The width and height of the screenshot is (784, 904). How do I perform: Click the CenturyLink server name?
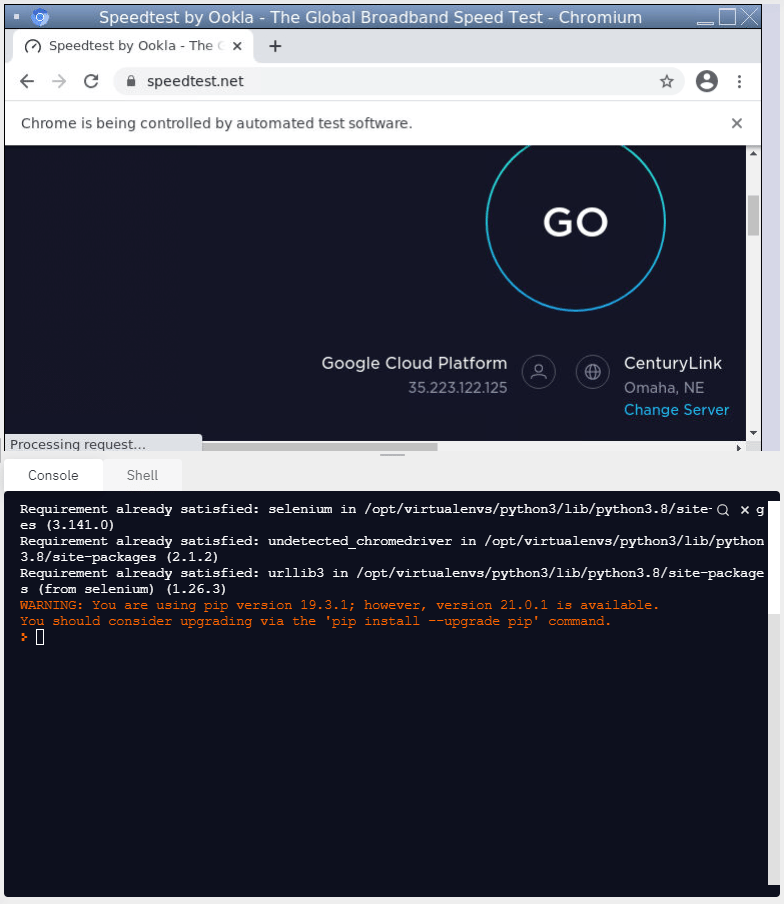coord(673,363)
